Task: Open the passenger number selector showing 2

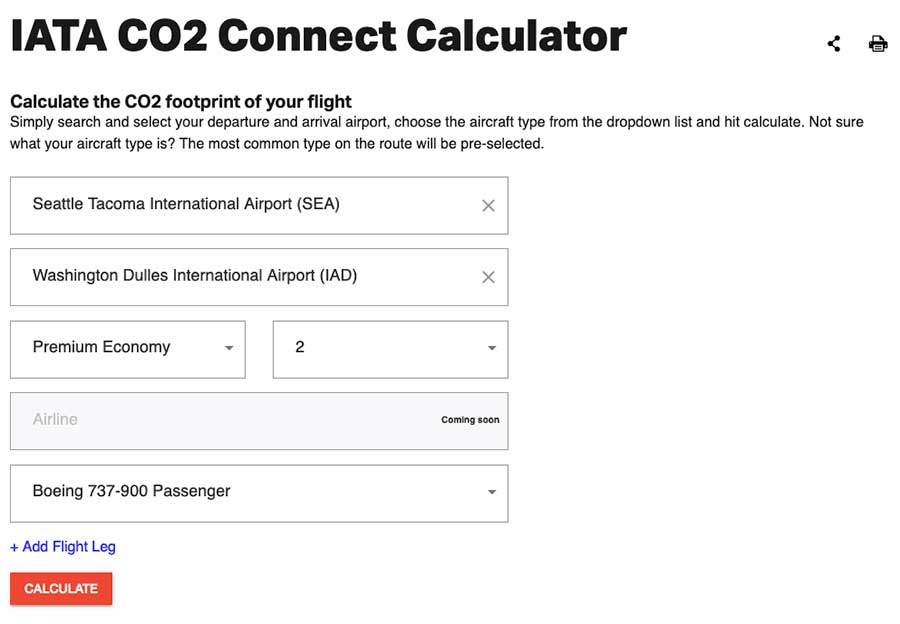Action: [390, 350]
